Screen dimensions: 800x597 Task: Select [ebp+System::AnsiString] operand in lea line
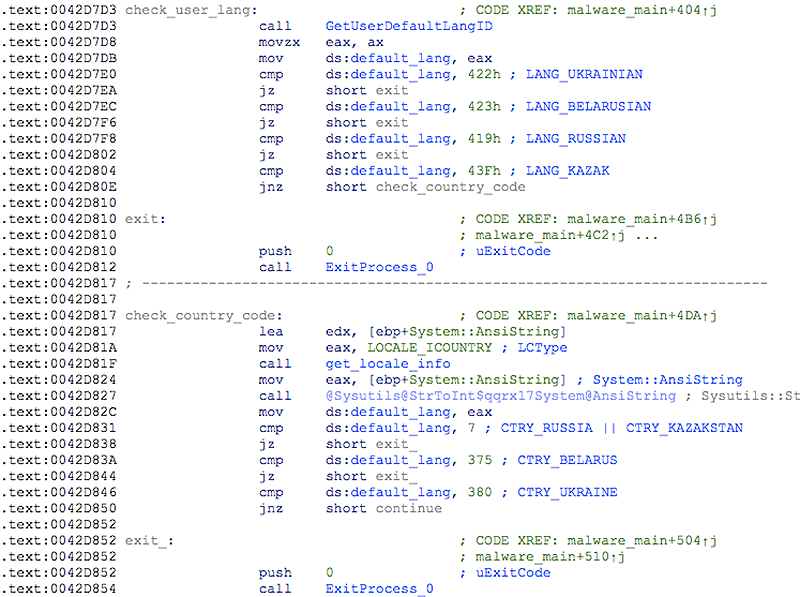pyautogui.click(x=467, y=332)
